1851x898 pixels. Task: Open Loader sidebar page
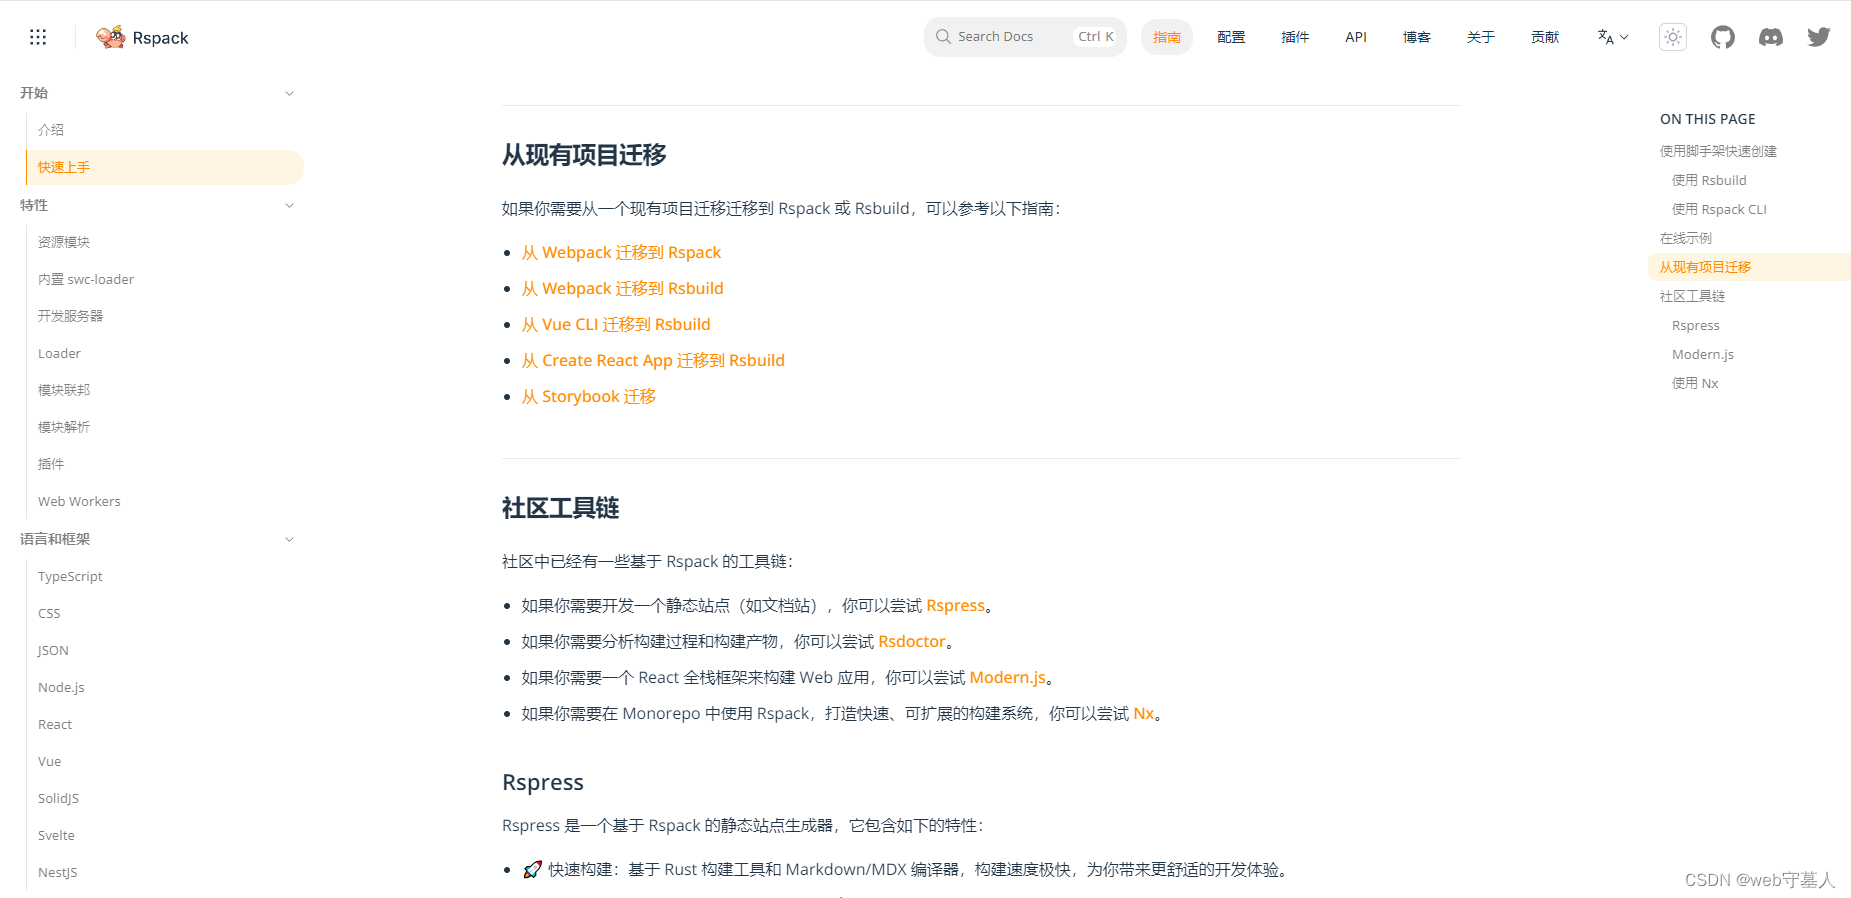pos(59,353)
